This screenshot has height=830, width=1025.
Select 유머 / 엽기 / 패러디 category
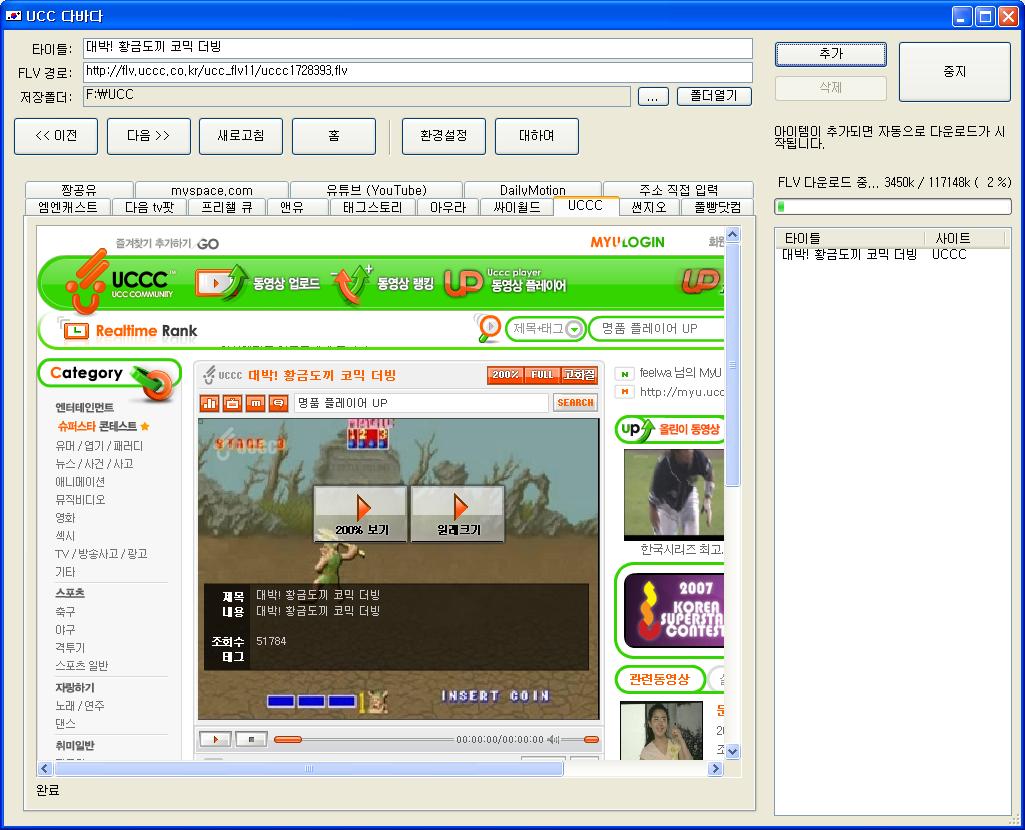(x=99, y=446)
